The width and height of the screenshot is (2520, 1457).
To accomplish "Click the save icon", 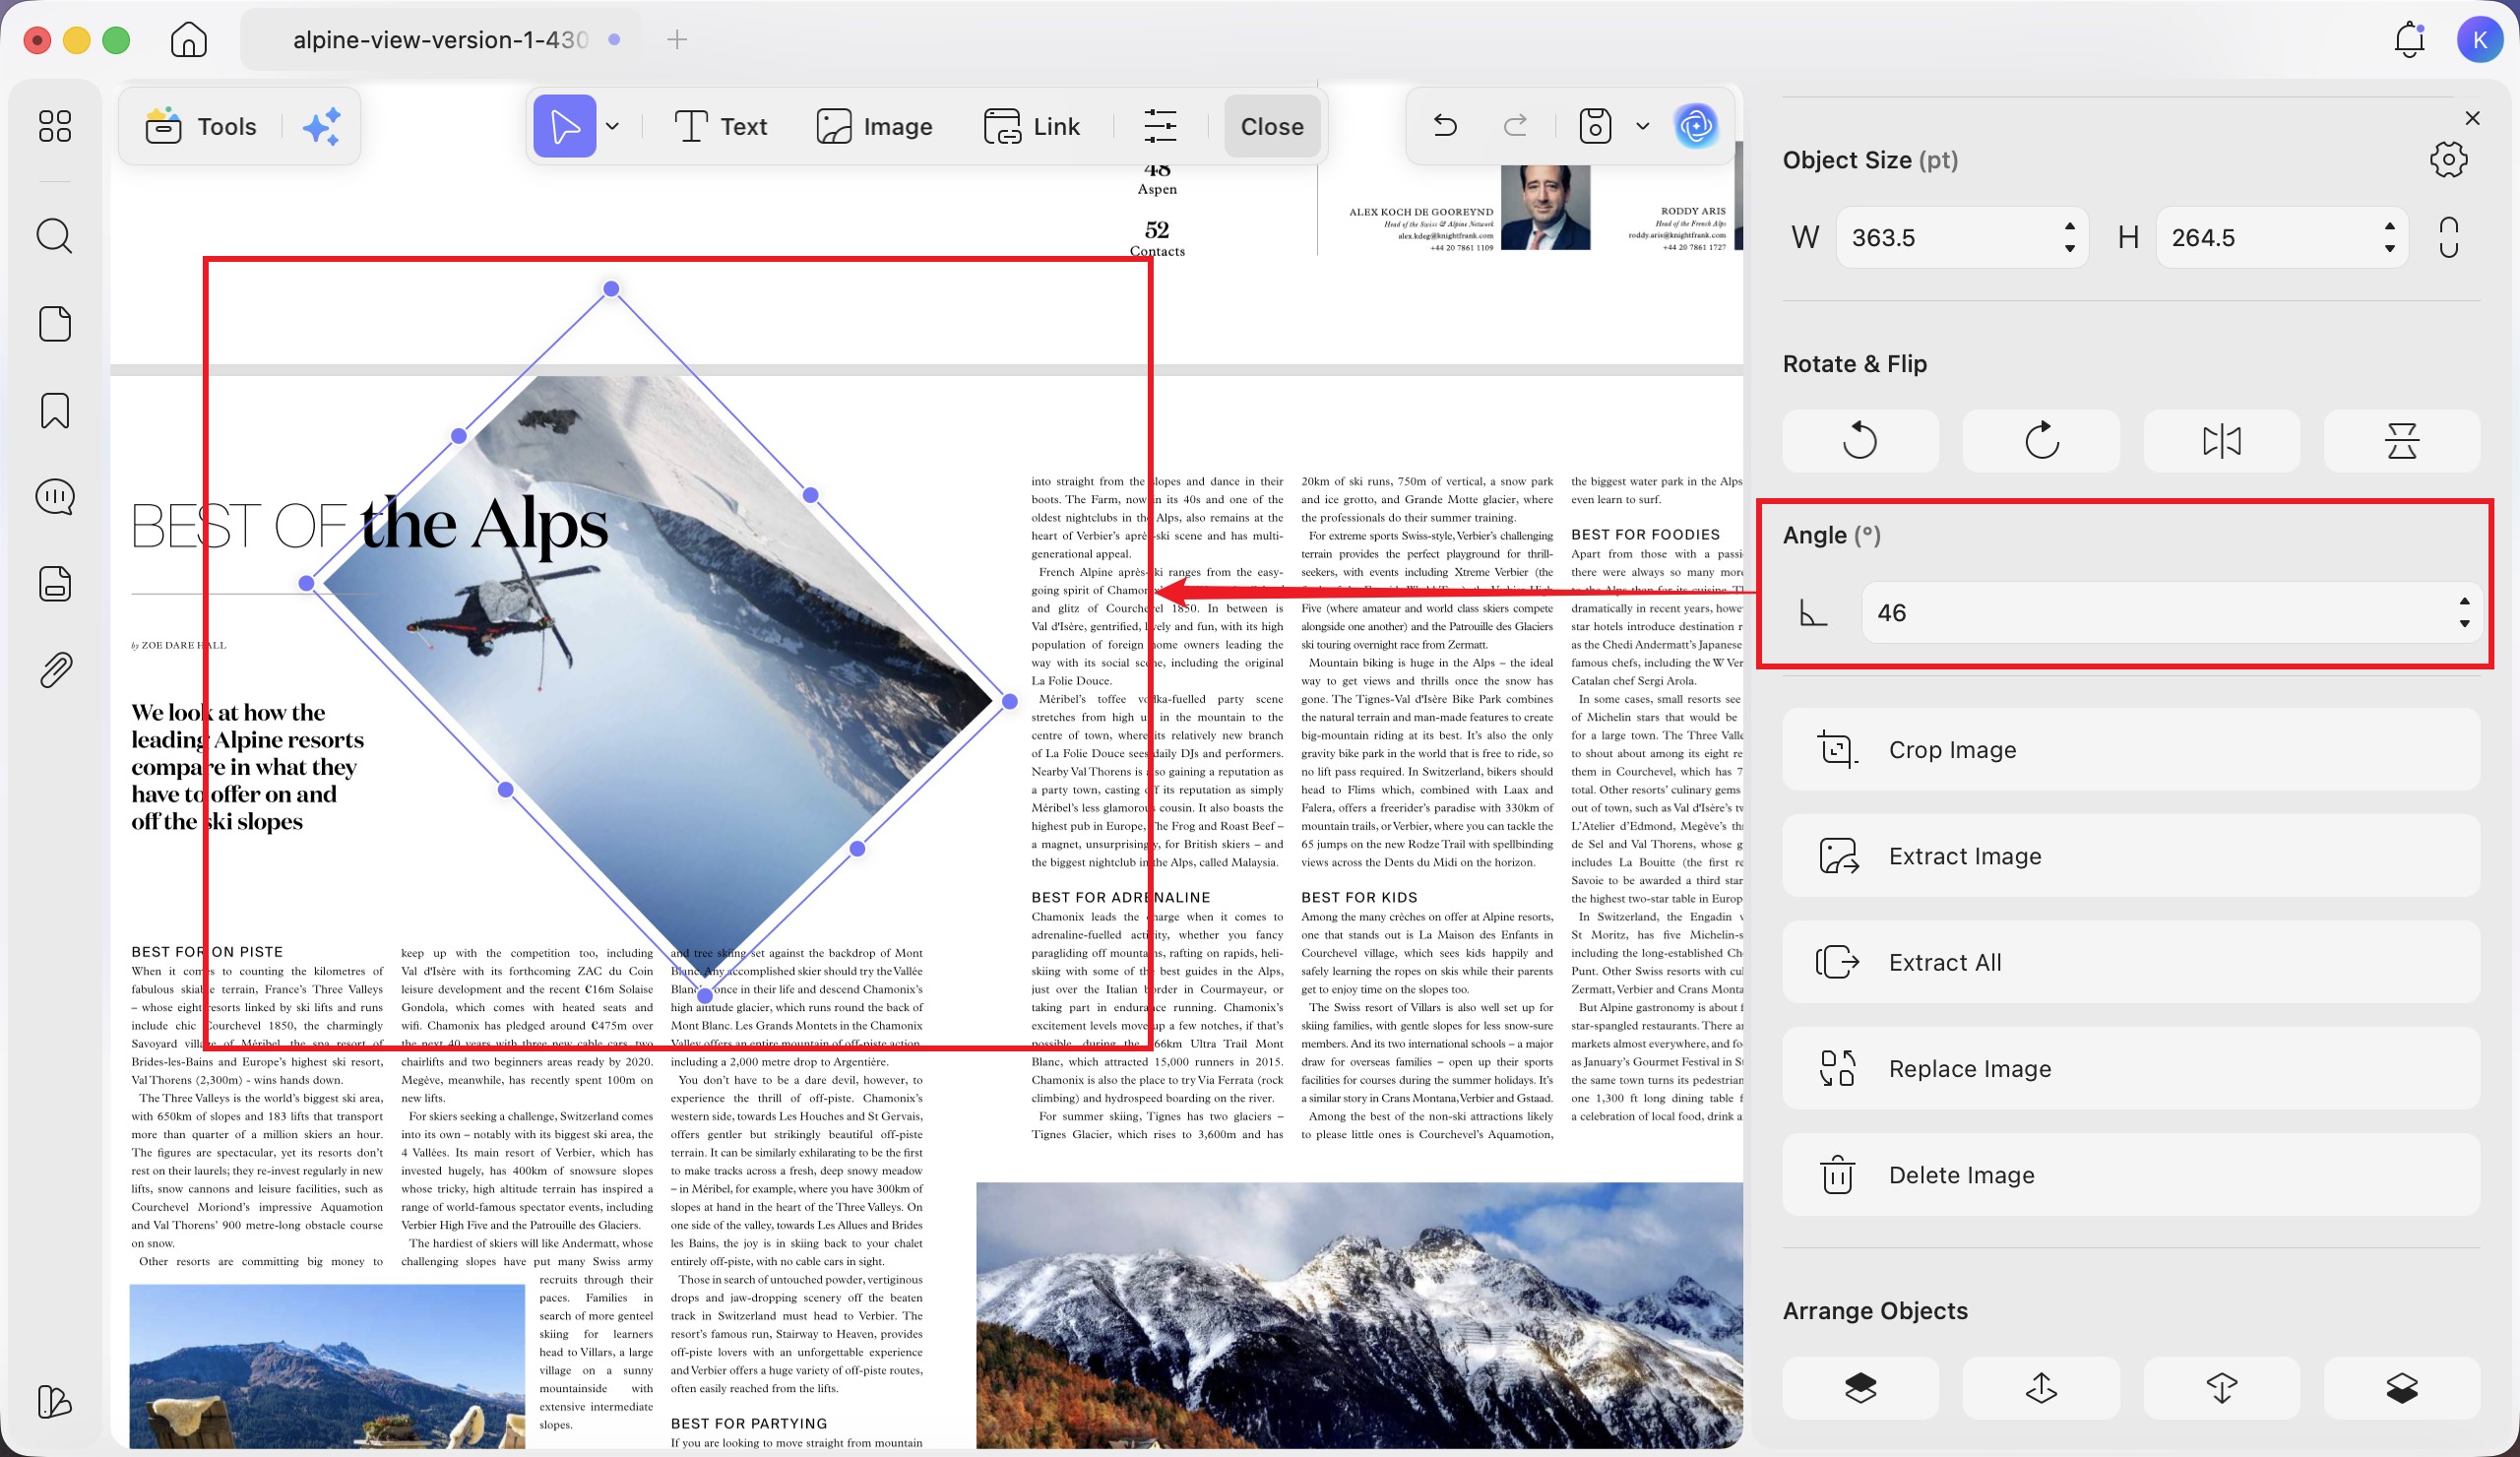I will tap(1595, 126).
